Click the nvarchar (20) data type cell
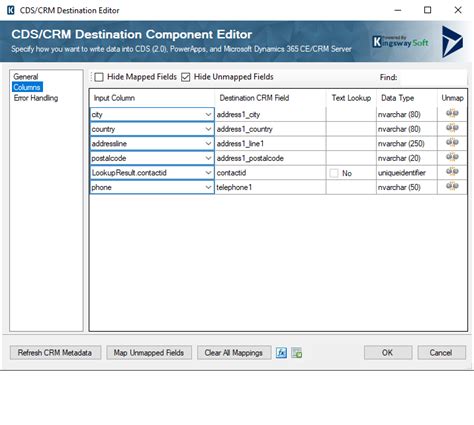The image size is (474, 425). [x=407, y=158]
